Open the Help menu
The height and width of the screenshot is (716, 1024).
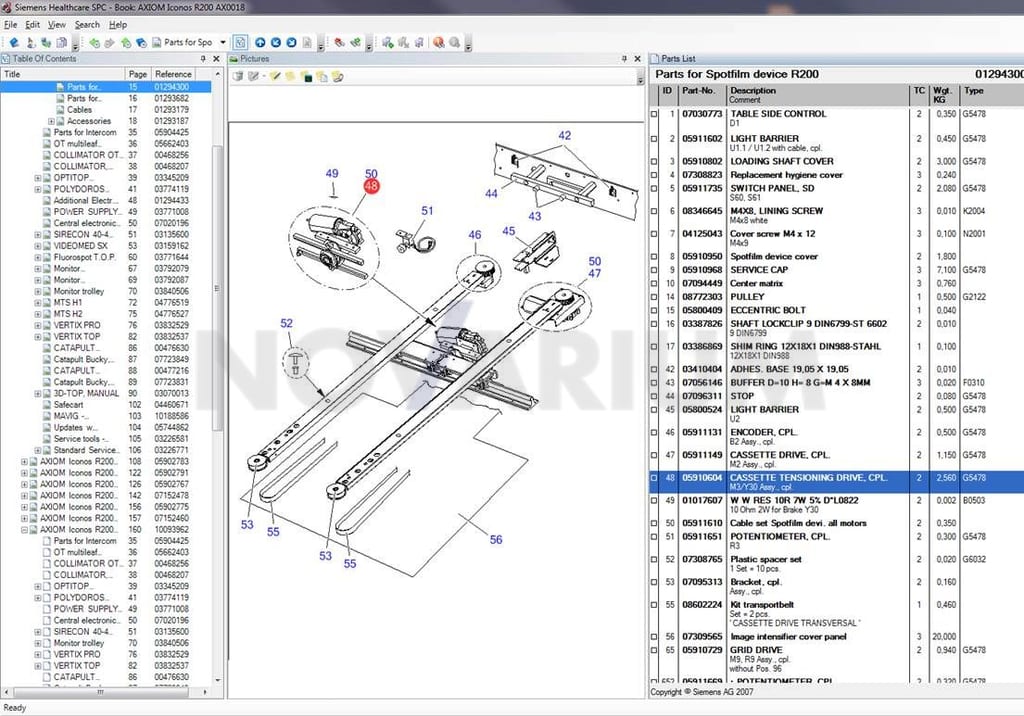coord(118,25)
